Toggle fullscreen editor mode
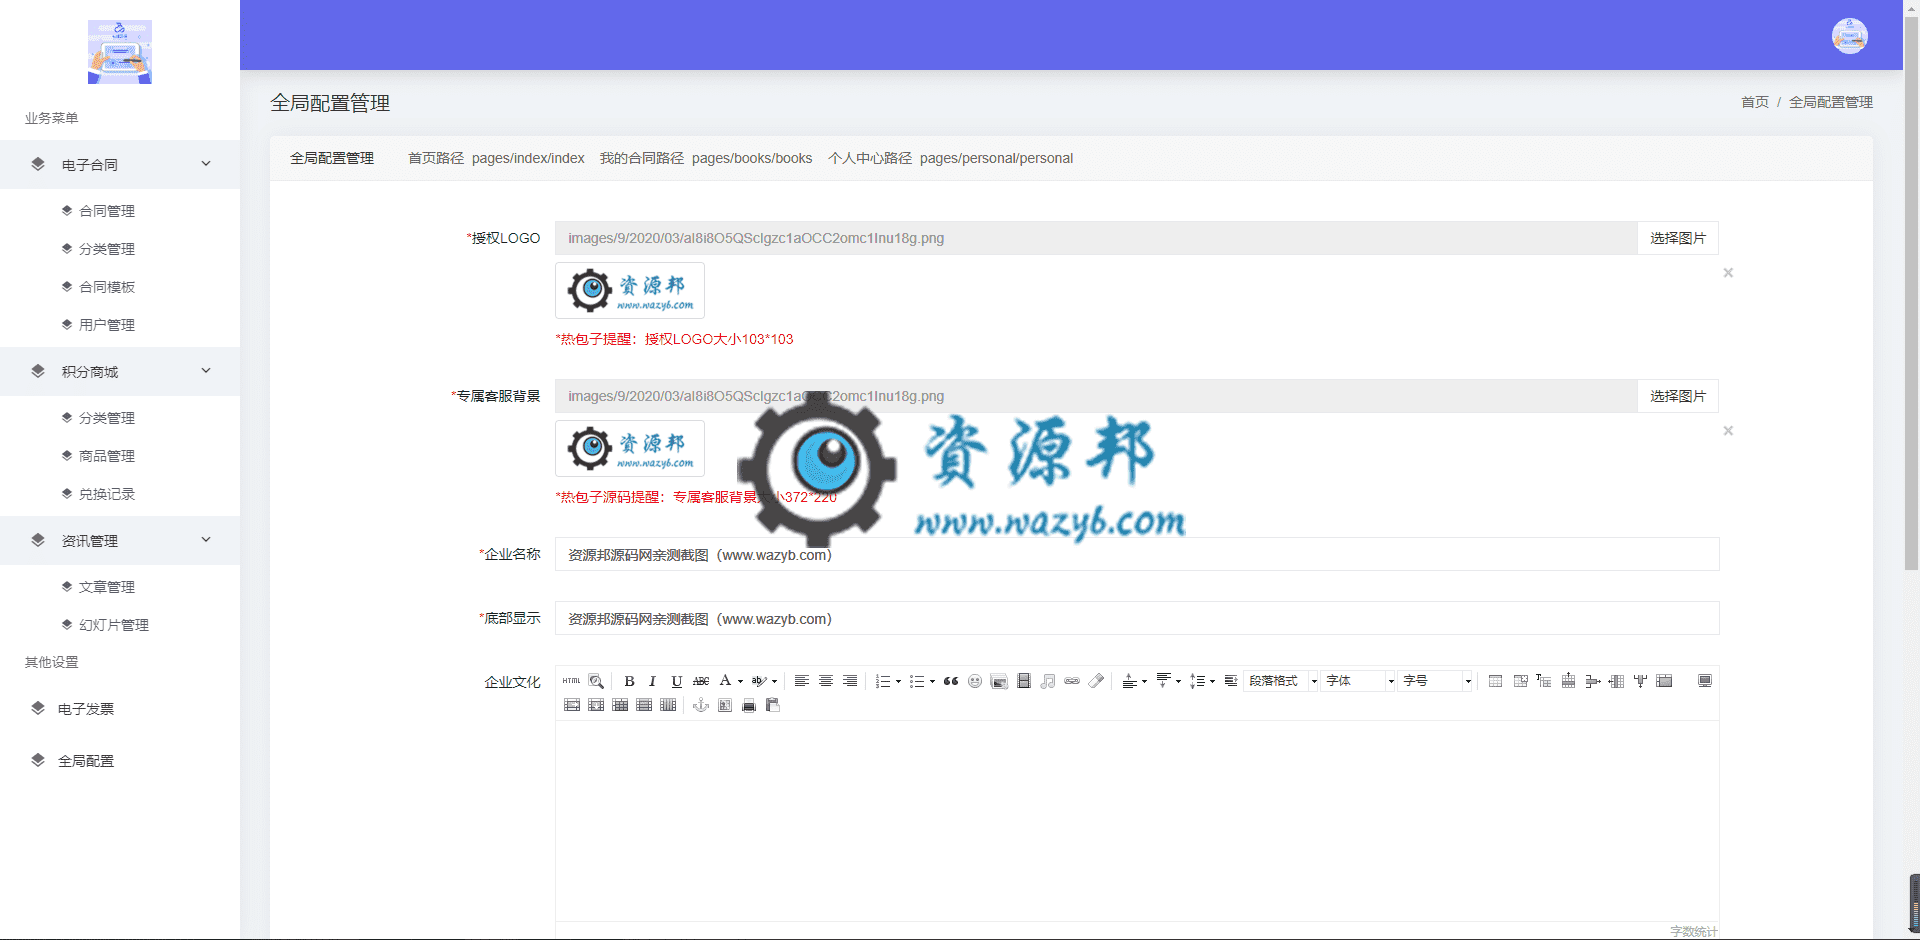The height and width of the screenshot is (940, 1920). click(1705, 681)
